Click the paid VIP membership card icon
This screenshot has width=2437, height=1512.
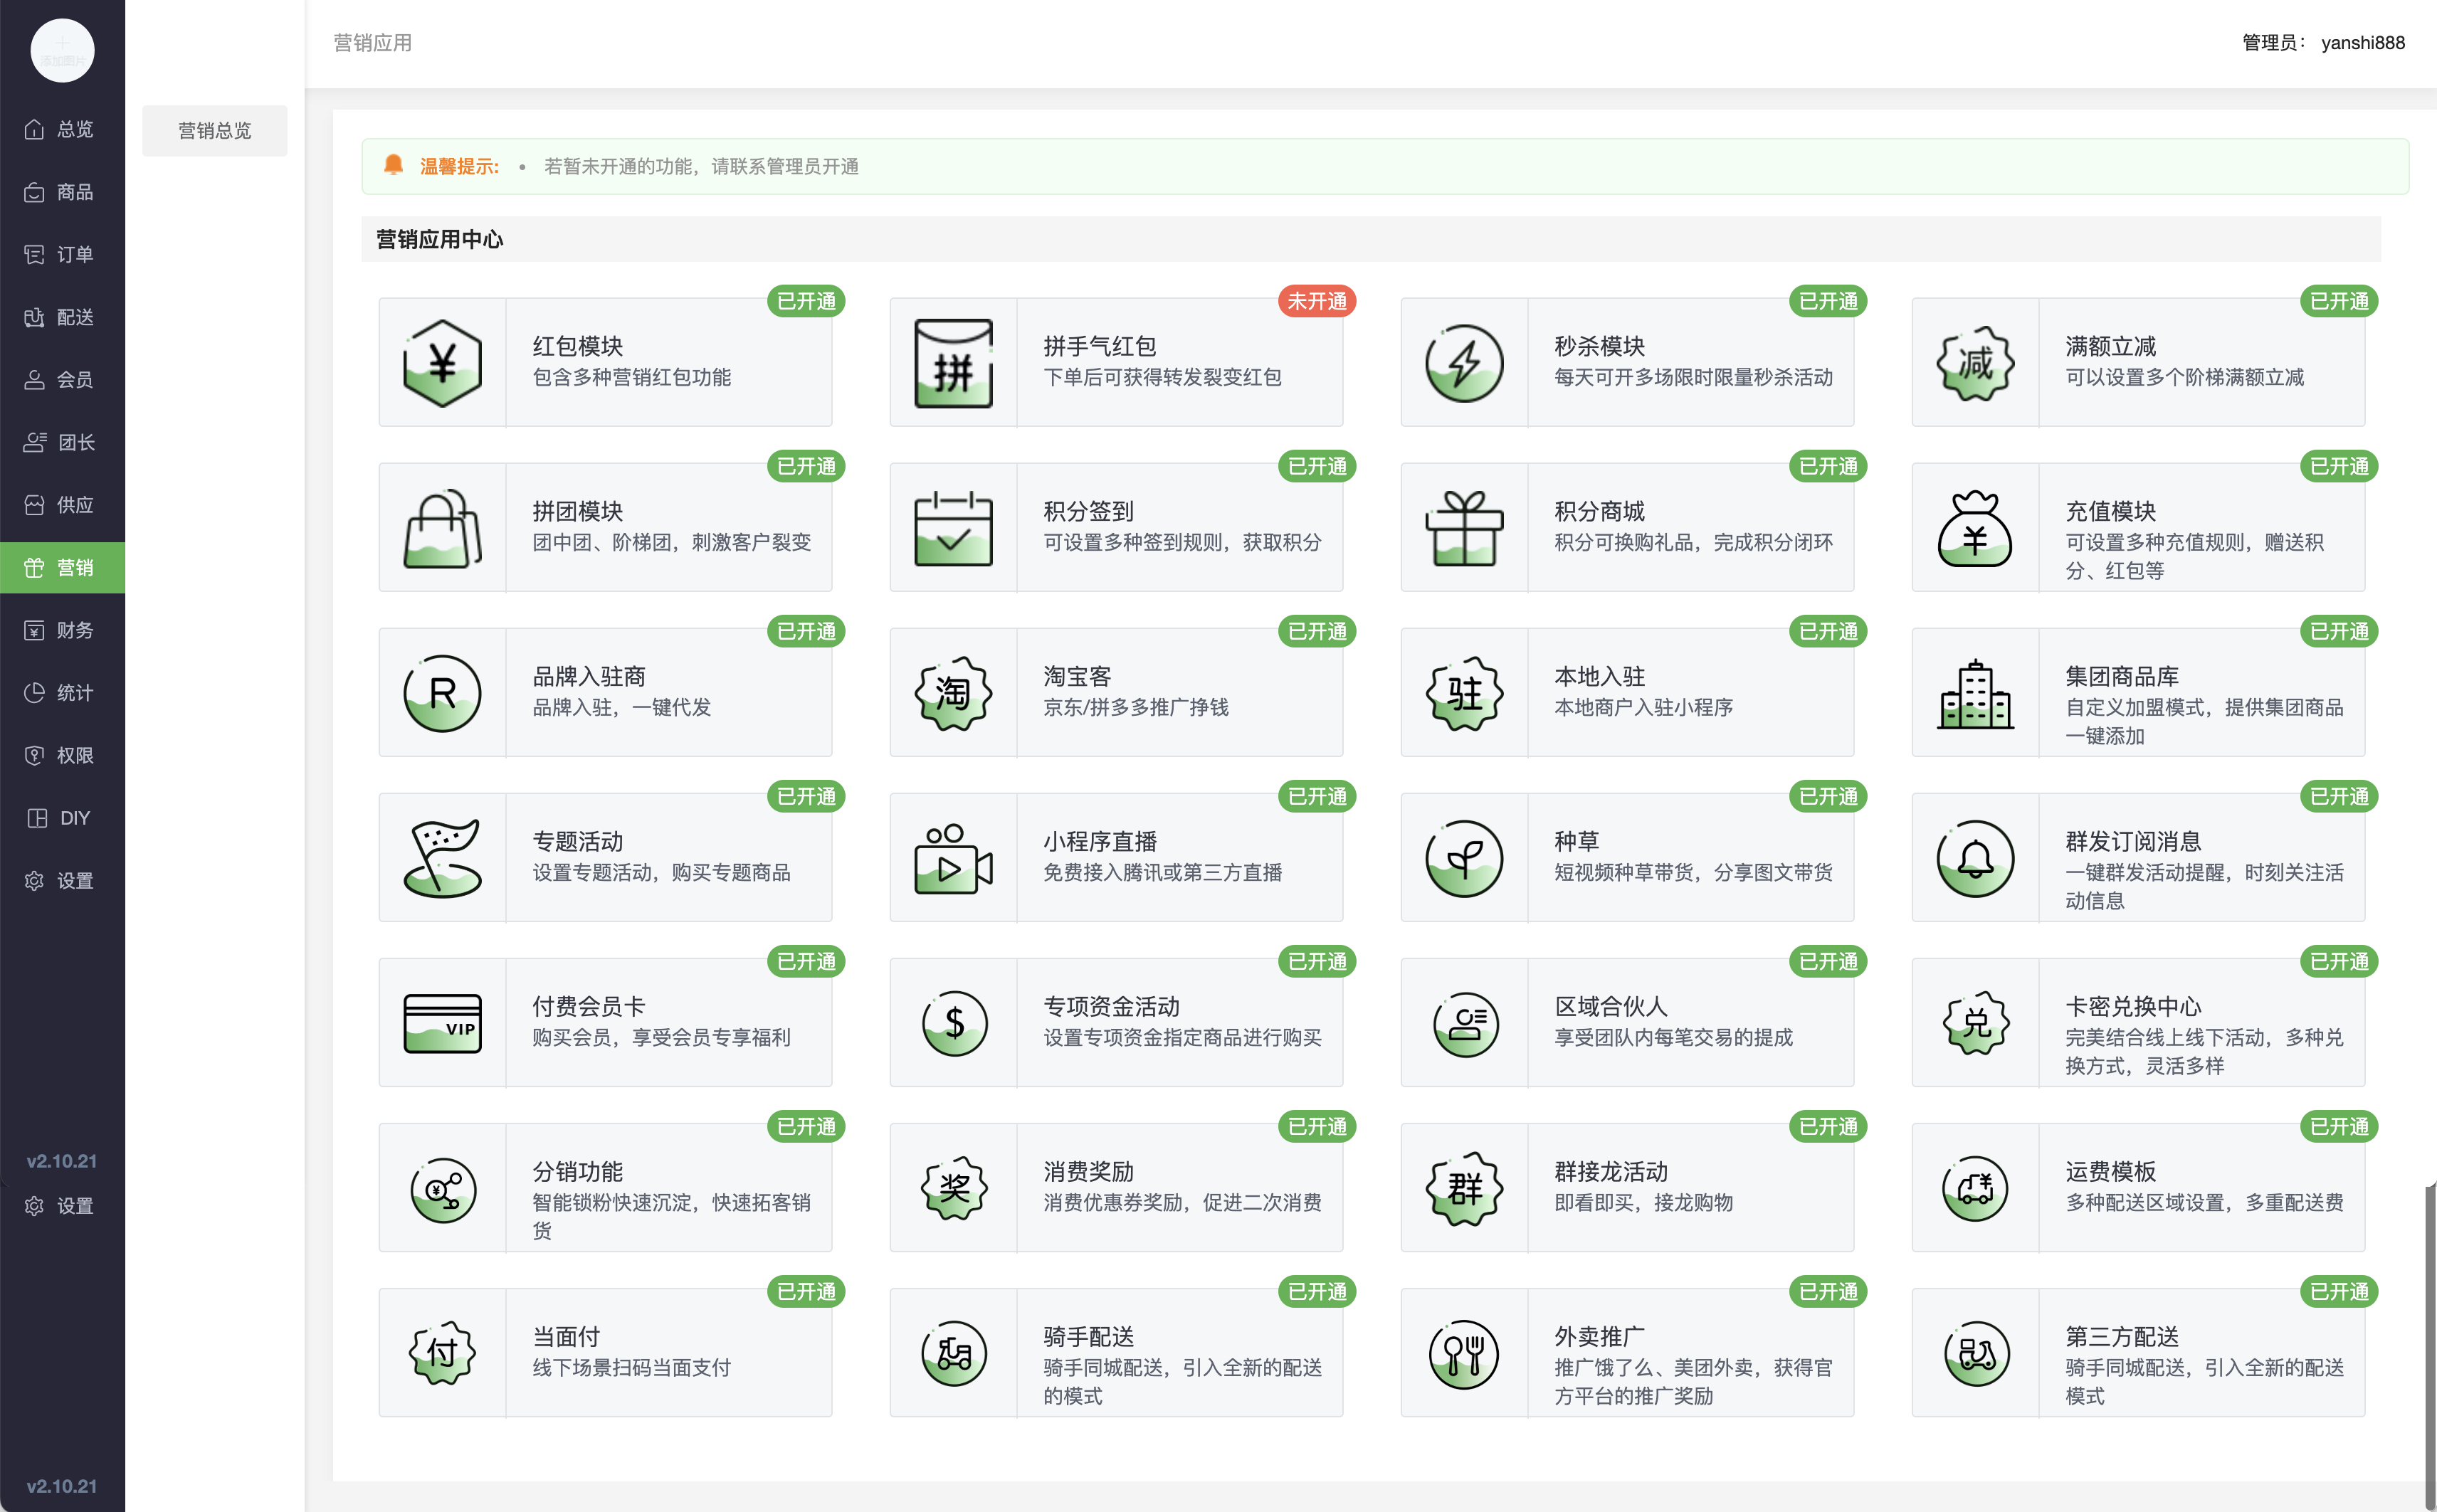point(442,1023)
